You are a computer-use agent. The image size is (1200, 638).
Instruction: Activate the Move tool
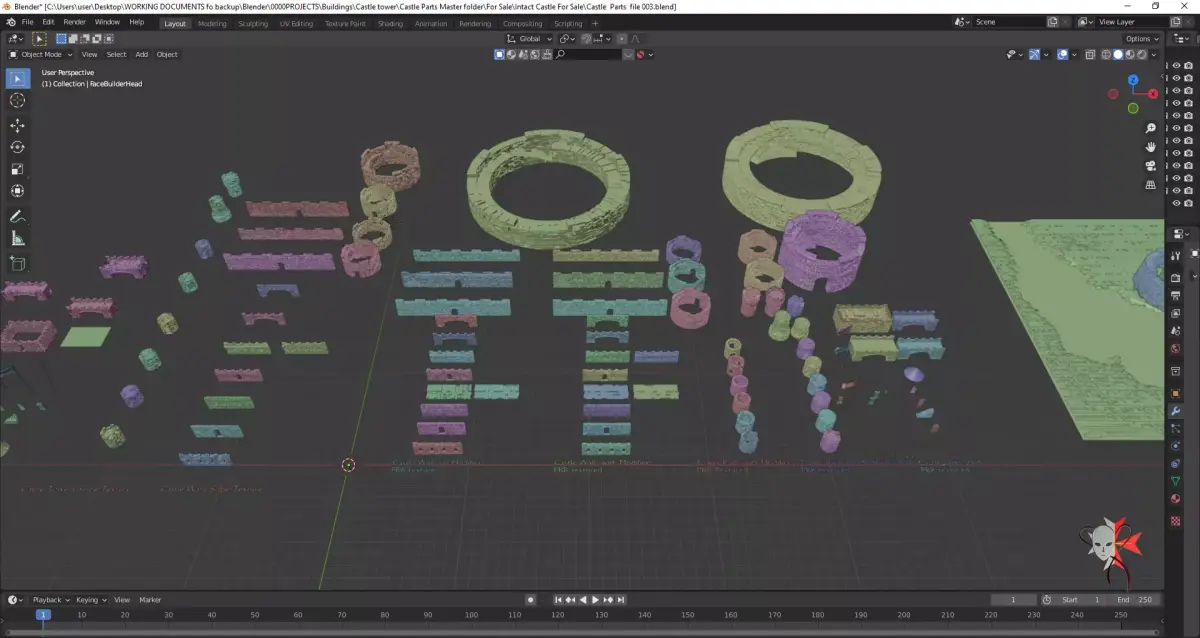click(x=17, y=125)
